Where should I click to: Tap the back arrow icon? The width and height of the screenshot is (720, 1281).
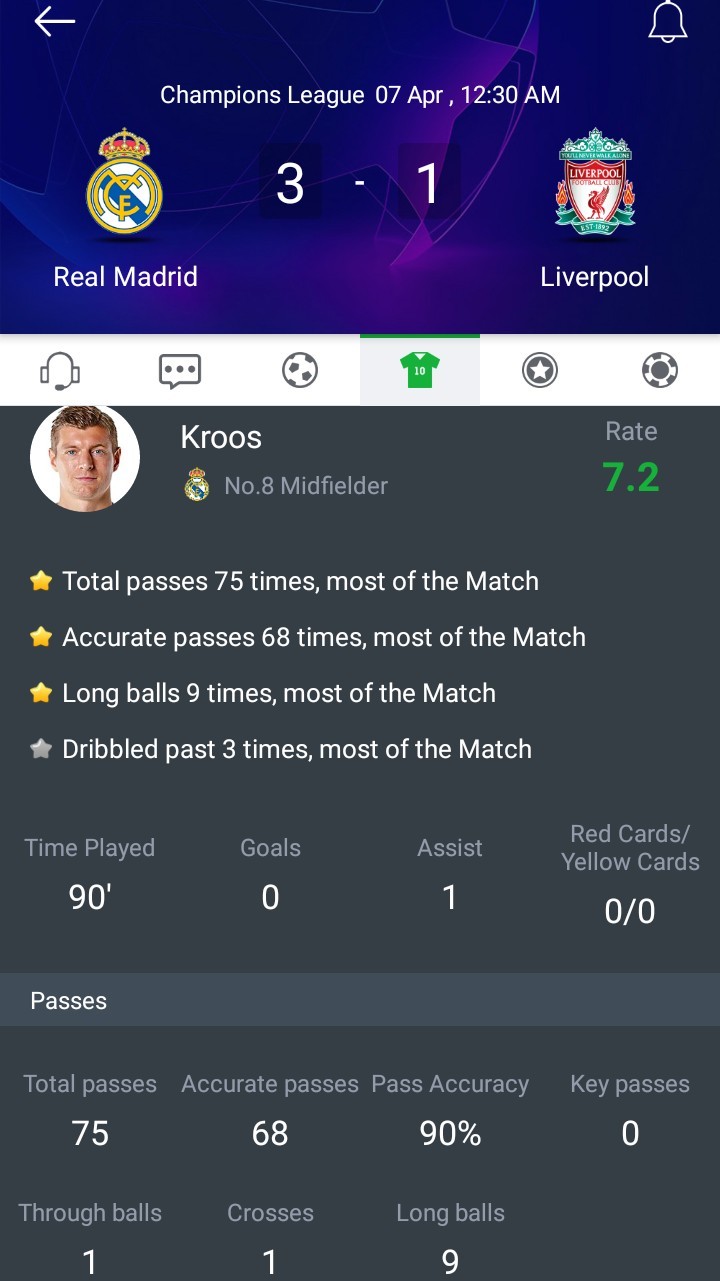54,22
